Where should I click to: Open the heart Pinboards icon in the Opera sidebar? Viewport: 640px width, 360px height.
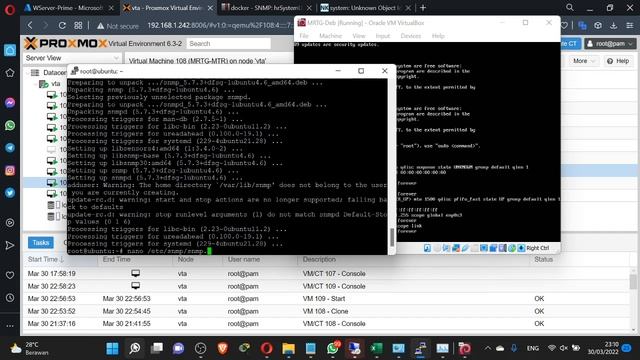[10, 276]
